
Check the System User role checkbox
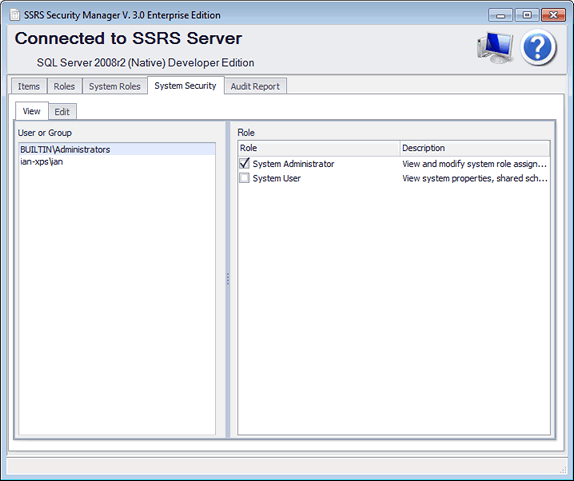click(244, 178)
